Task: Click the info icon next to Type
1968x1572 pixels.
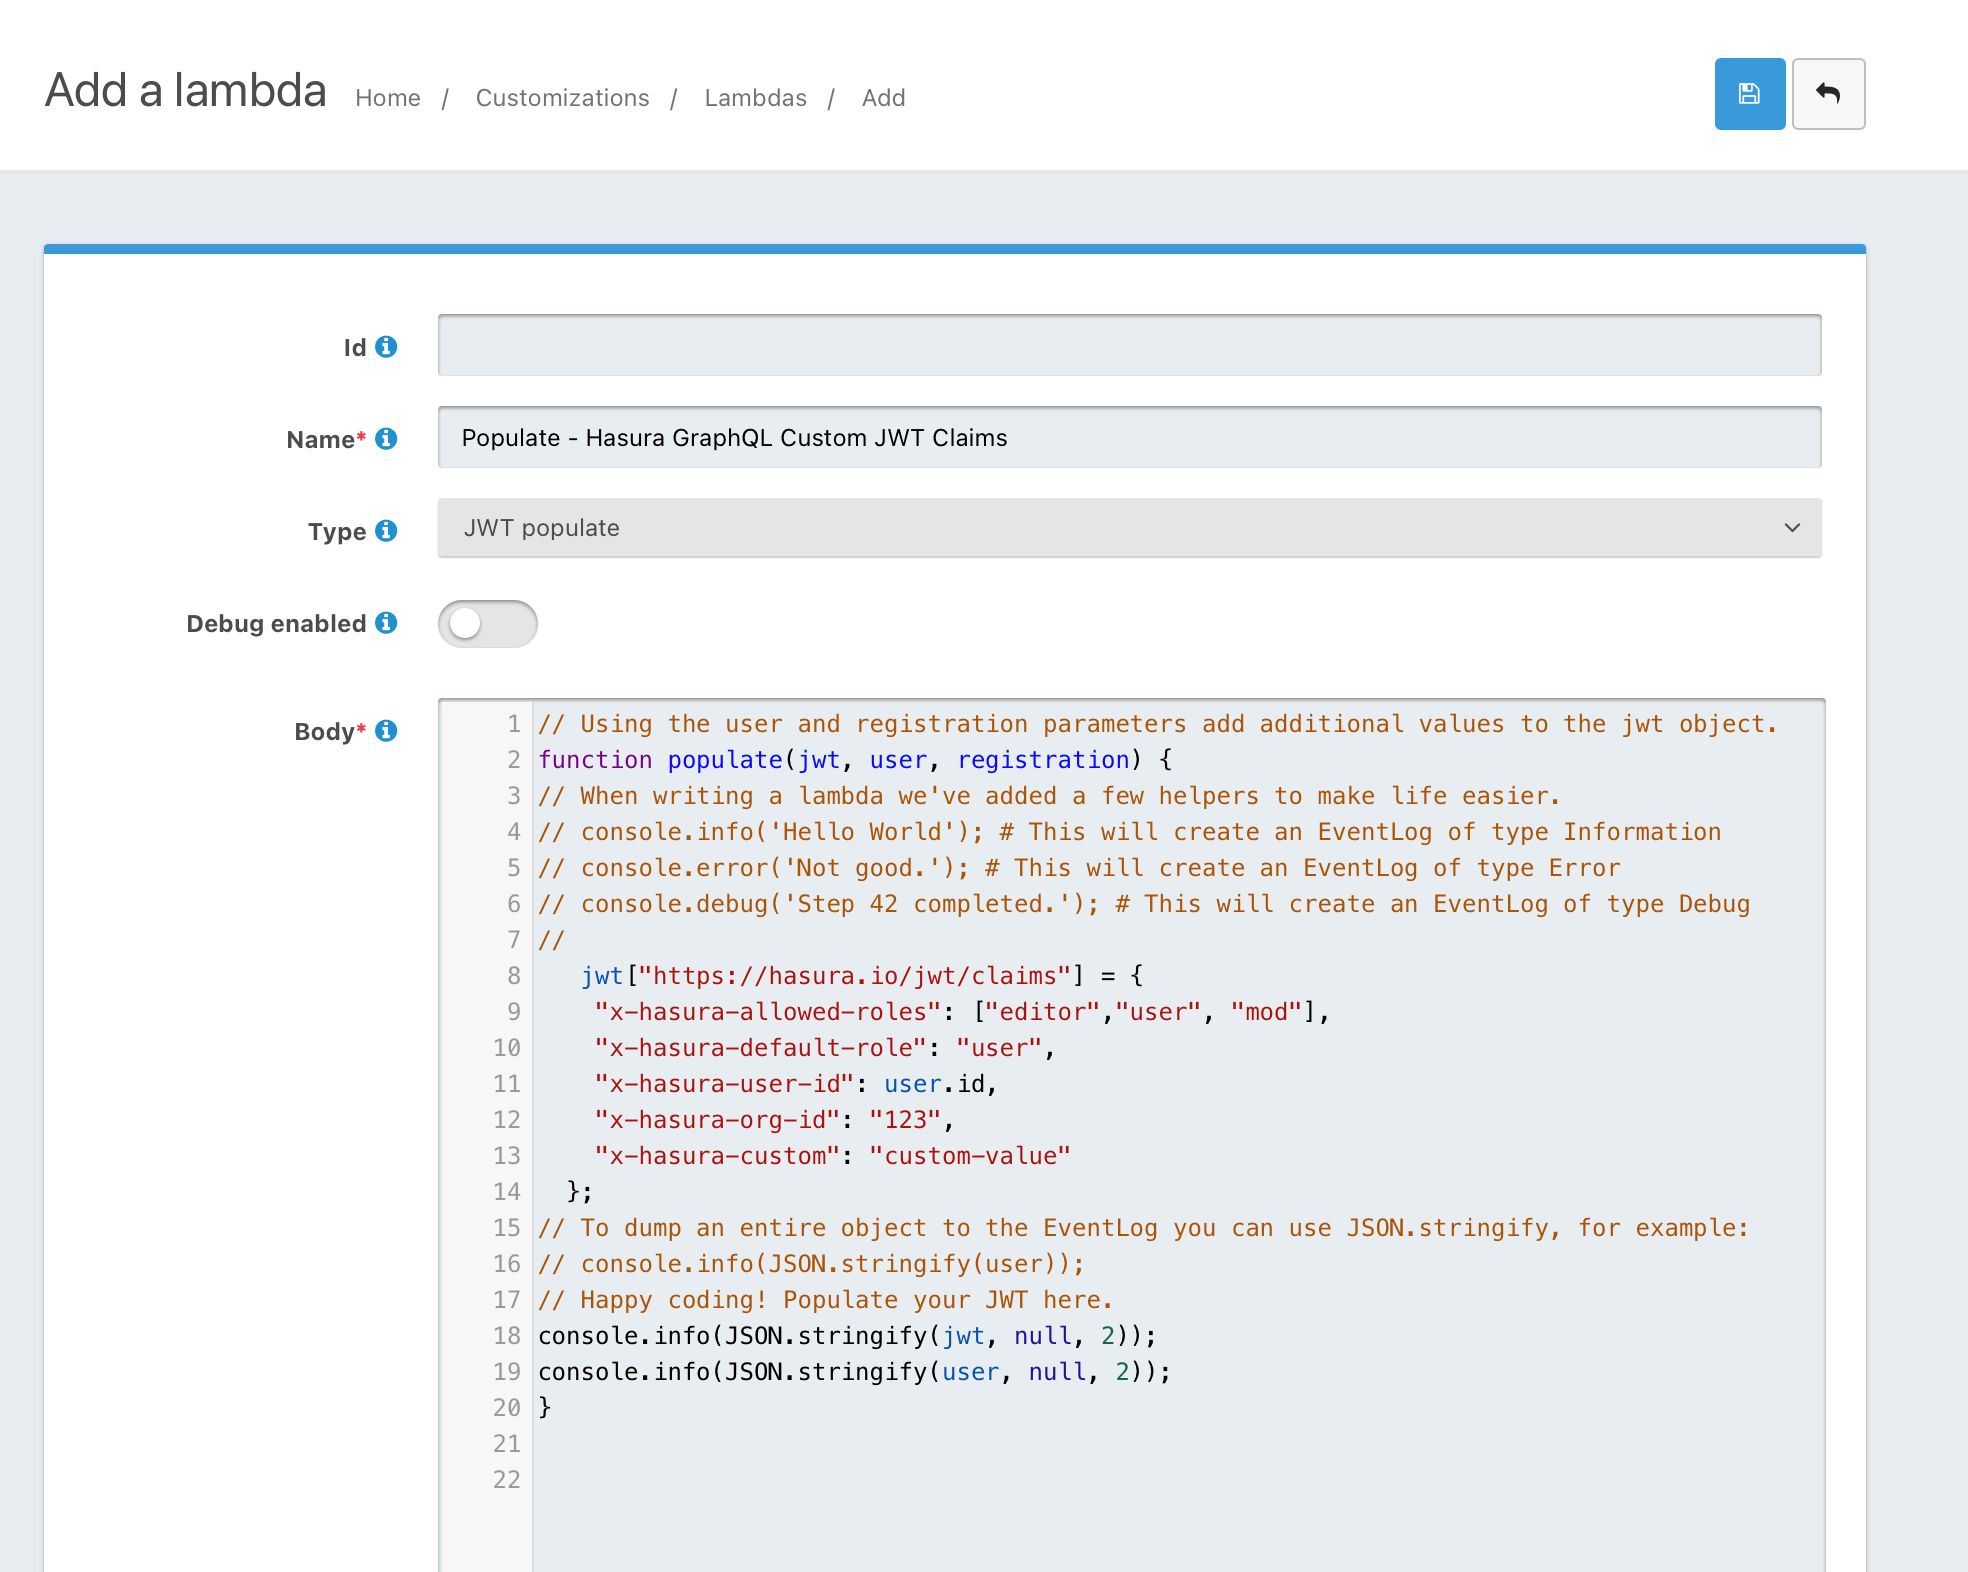Action: 386,531
